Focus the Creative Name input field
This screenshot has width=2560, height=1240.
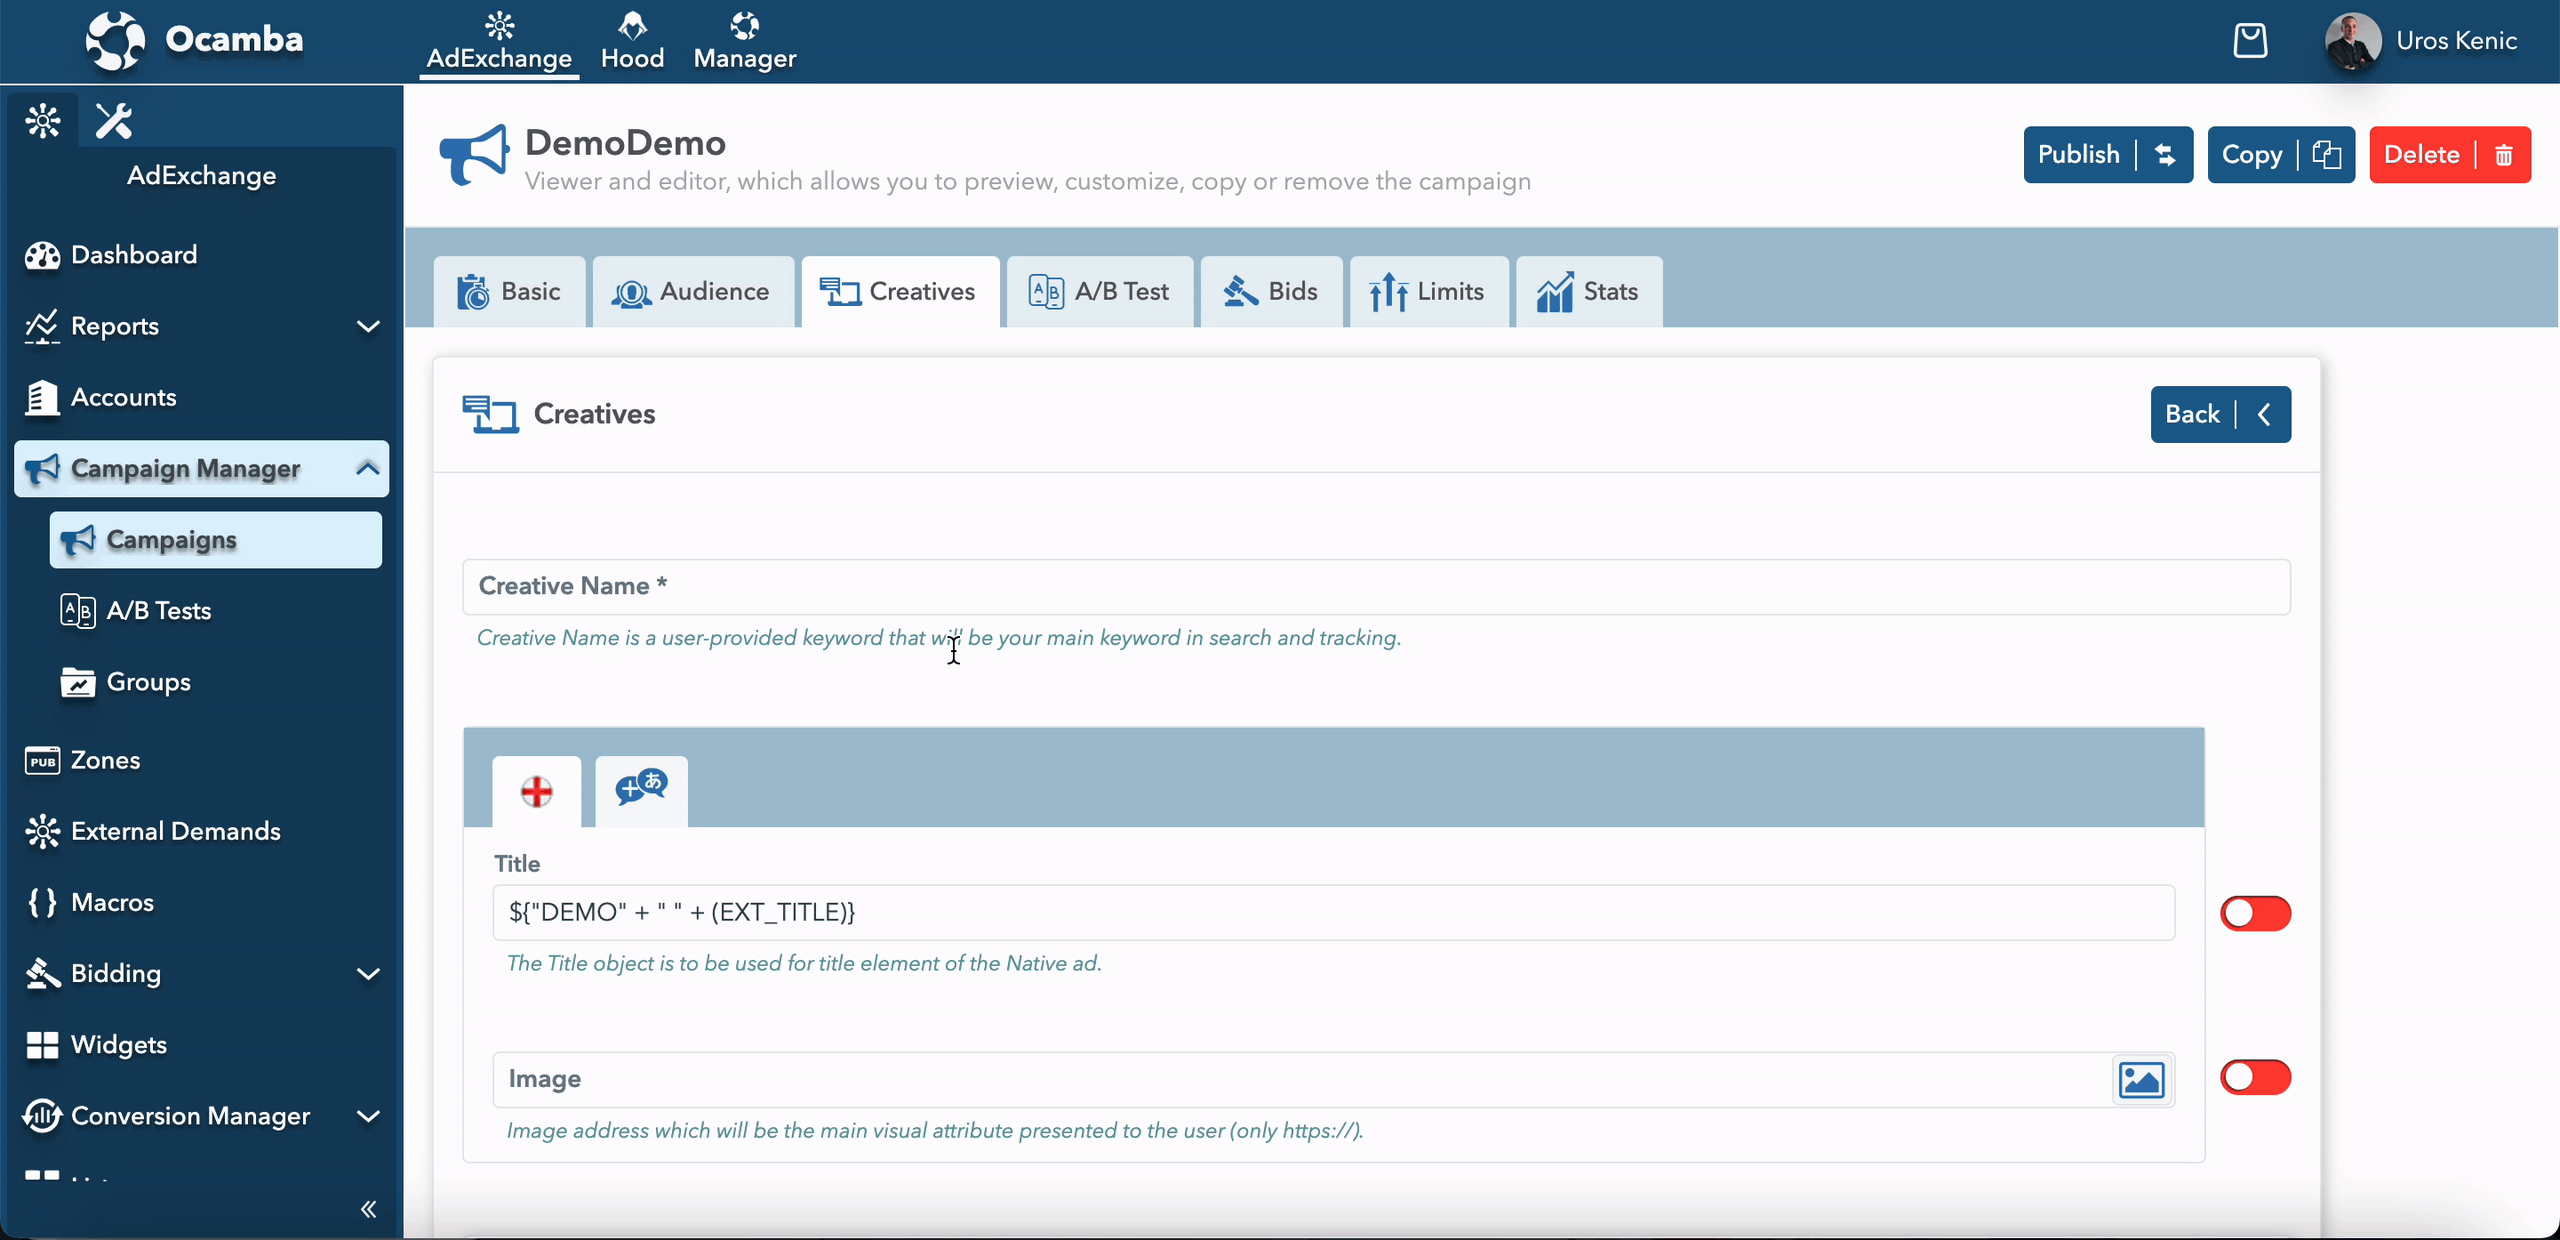(1376, 587)
